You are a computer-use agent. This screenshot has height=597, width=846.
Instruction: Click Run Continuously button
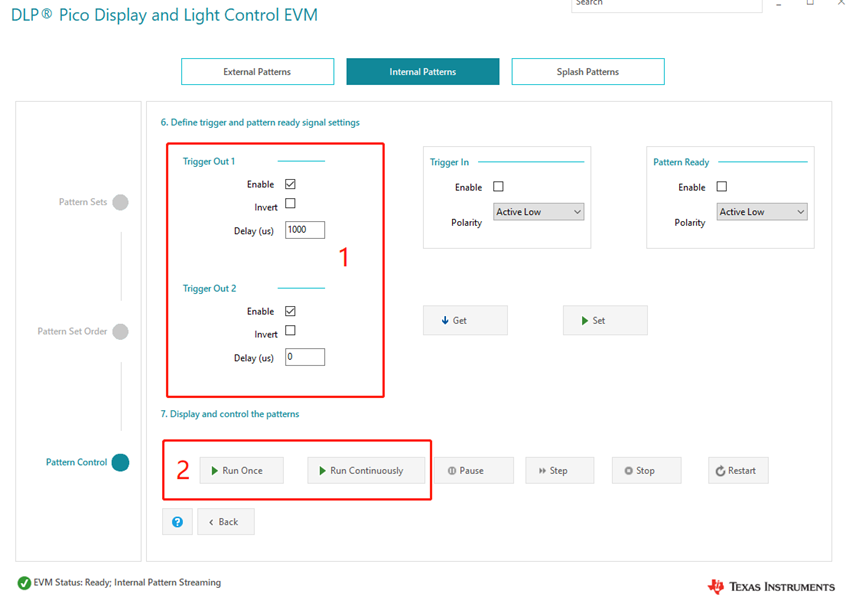[x=366, y=470]
